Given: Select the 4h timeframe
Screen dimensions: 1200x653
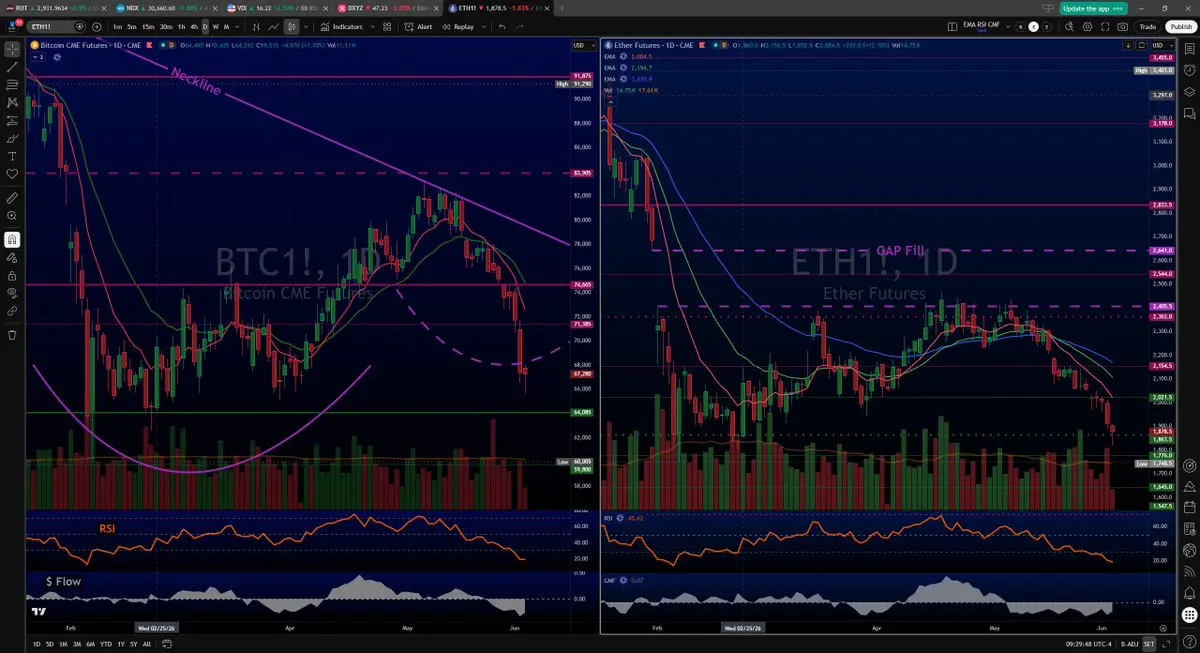Looking at the screenshot, I should (194, 26).
